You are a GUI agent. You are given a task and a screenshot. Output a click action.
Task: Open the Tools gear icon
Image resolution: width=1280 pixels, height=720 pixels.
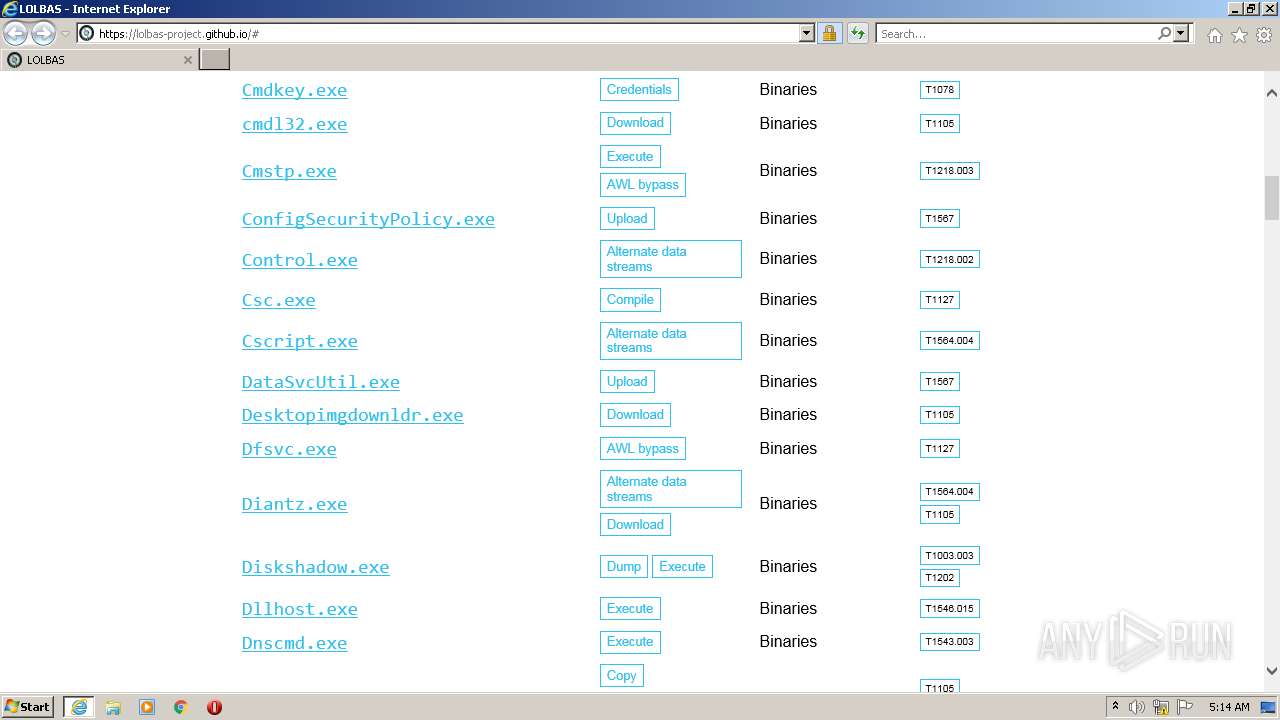pyautogui.click(x=1264, y=35)
